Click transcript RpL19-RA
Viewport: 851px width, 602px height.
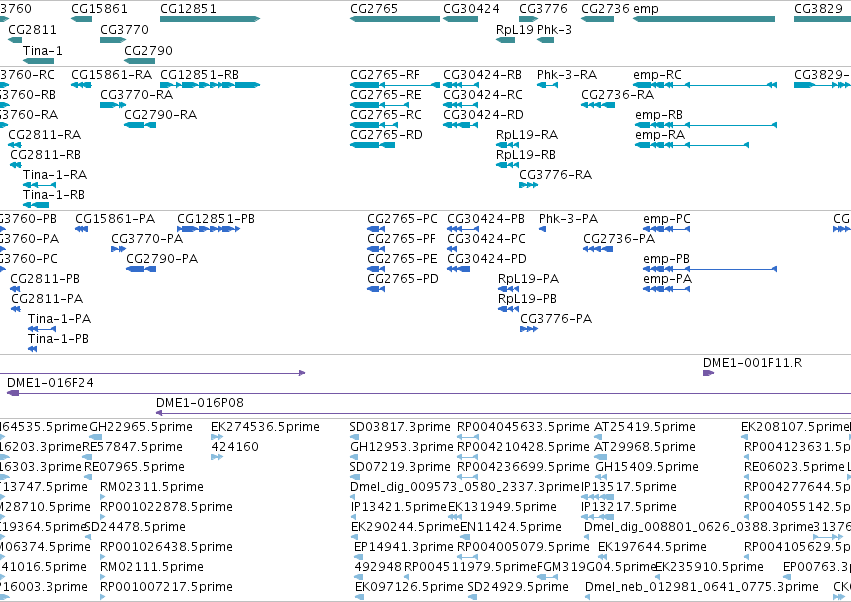click(x=526, y=135)
